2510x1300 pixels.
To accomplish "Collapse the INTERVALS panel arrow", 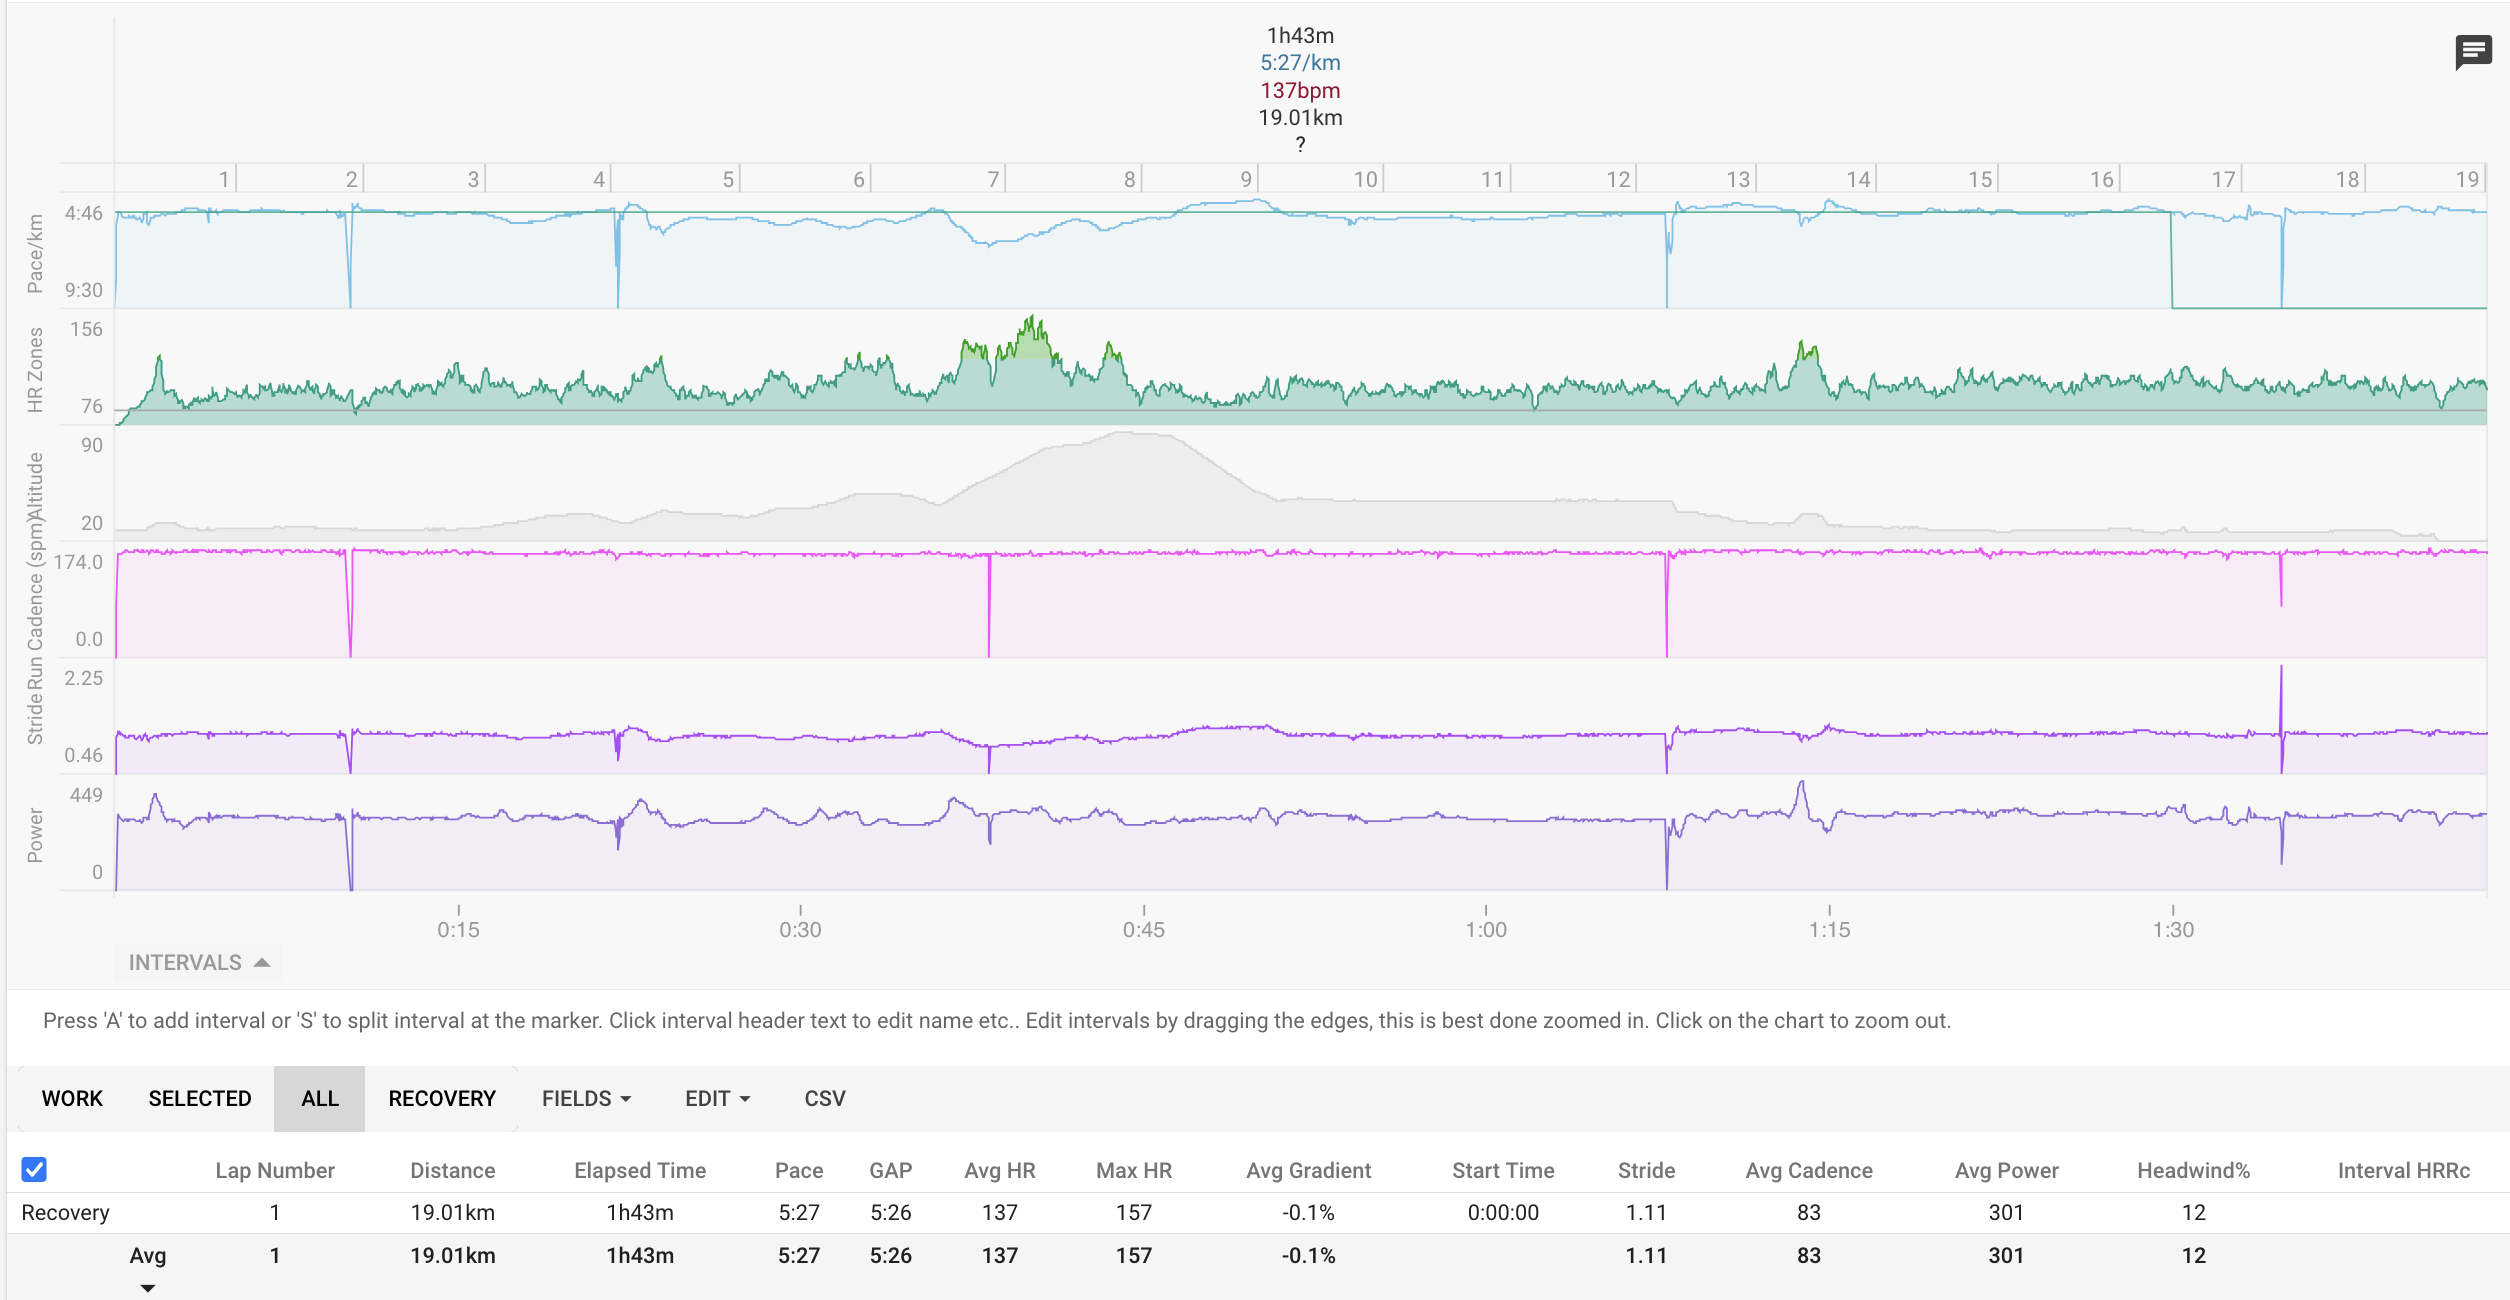I will (x=262, y=962).
